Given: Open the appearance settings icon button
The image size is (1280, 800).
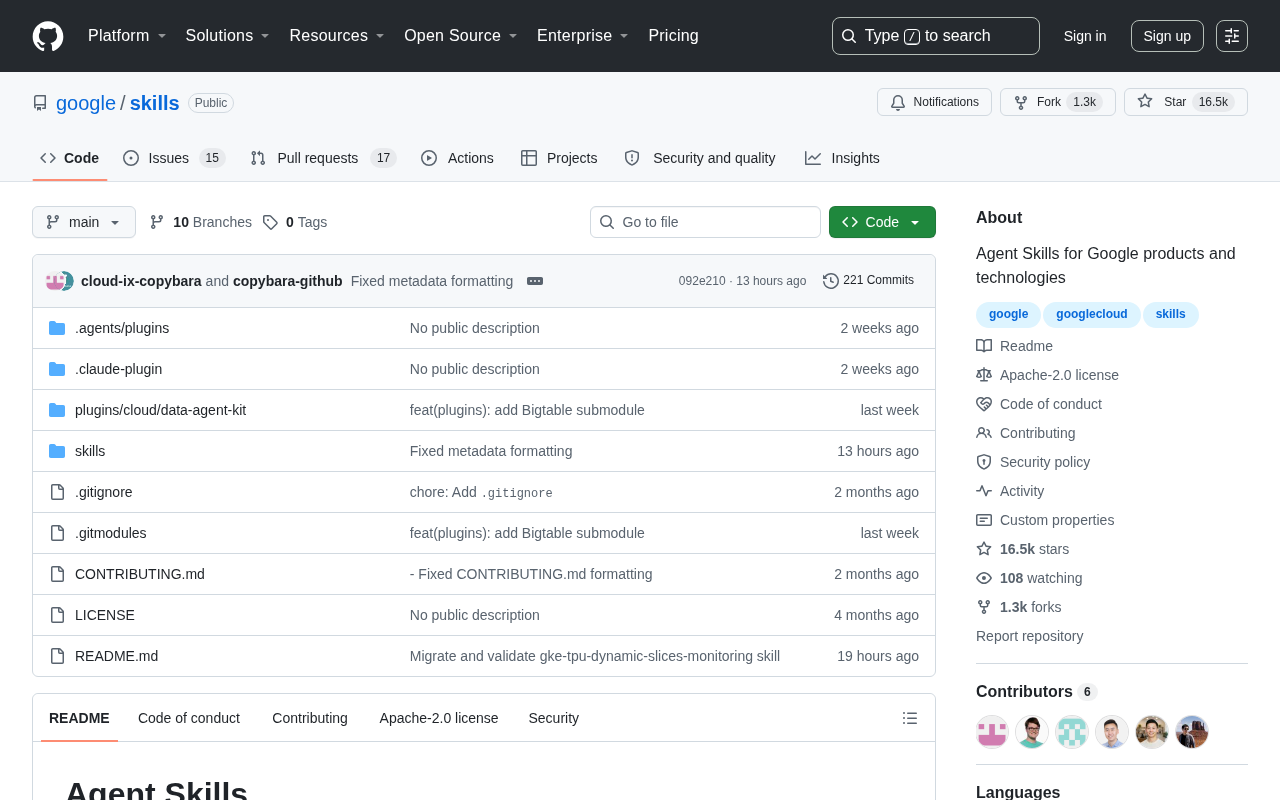Looking at the screenshot, I should click(1232, 36).
